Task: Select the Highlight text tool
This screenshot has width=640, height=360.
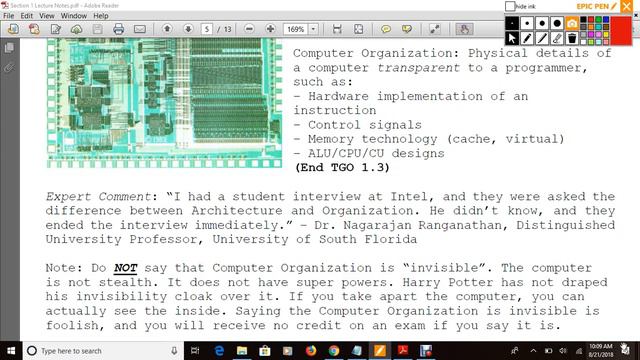Action: (407, 29)
